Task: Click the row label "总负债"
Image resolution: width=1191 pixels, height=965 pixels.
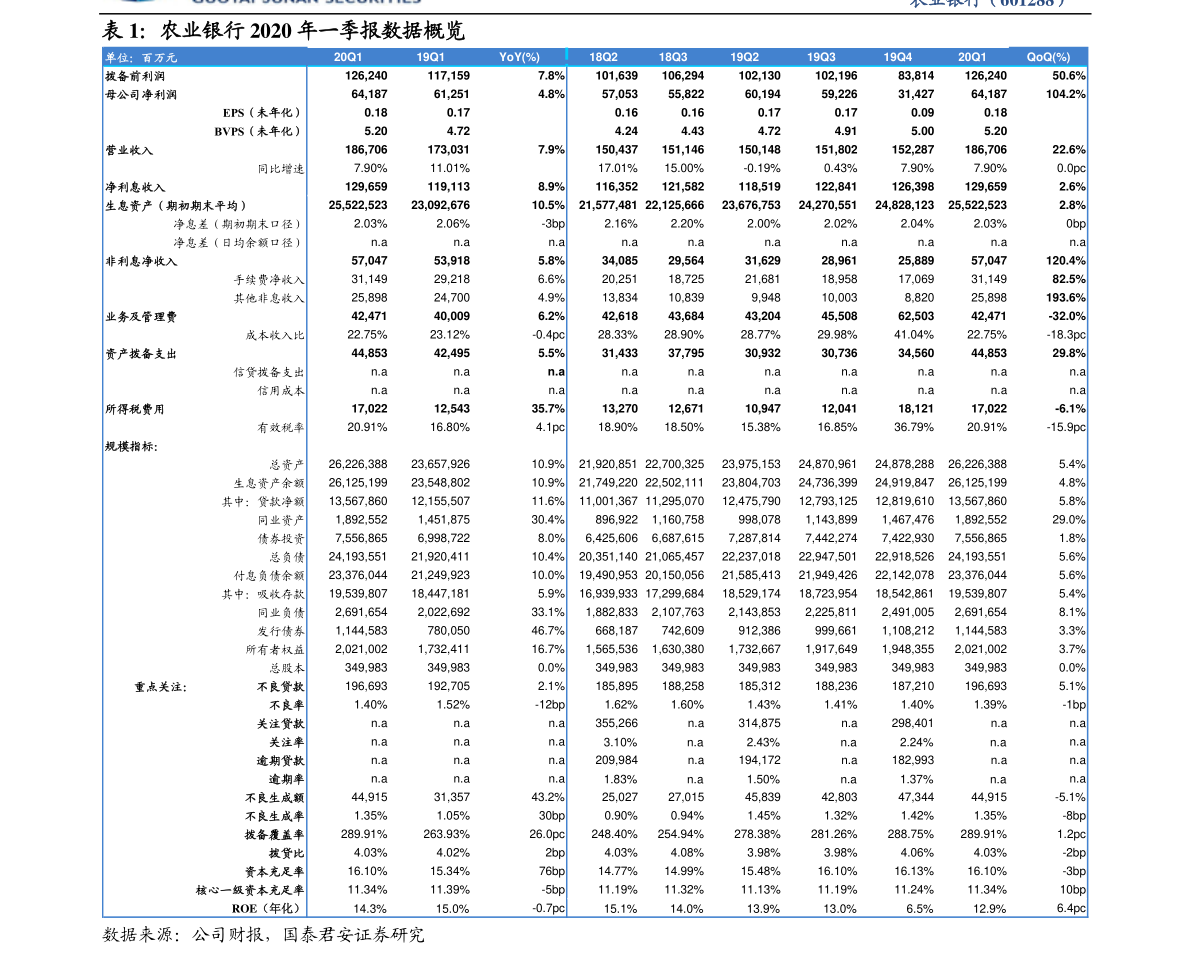Action: tap(287, 558)
